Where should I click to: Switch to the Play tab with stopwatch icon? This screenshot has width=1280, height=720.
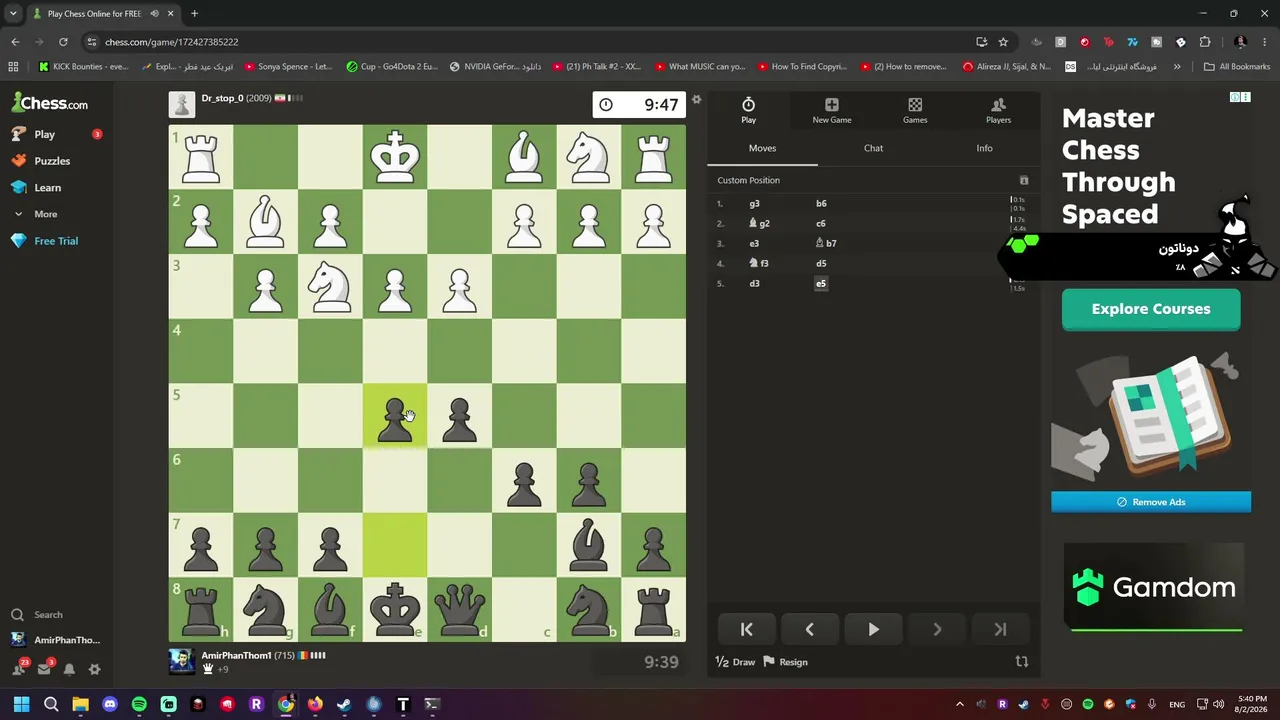[748, 110]
